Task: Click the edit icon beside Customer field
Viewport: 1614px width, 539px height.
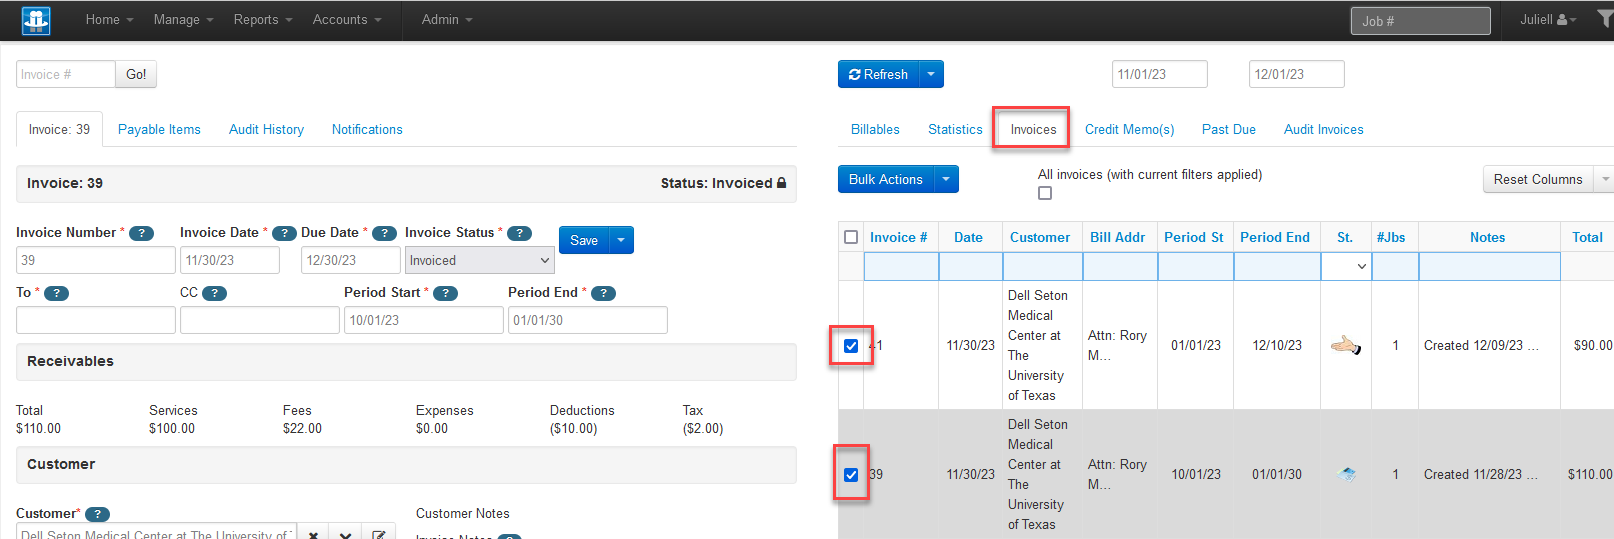Action: tap(378, 534)
